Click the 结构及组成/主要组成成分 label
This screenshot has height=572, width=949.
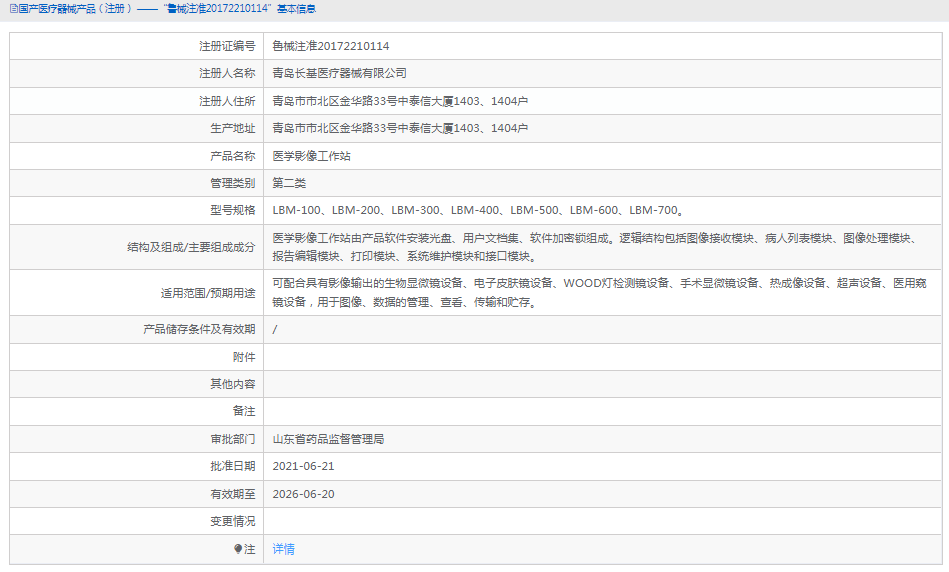coord(191,247)
